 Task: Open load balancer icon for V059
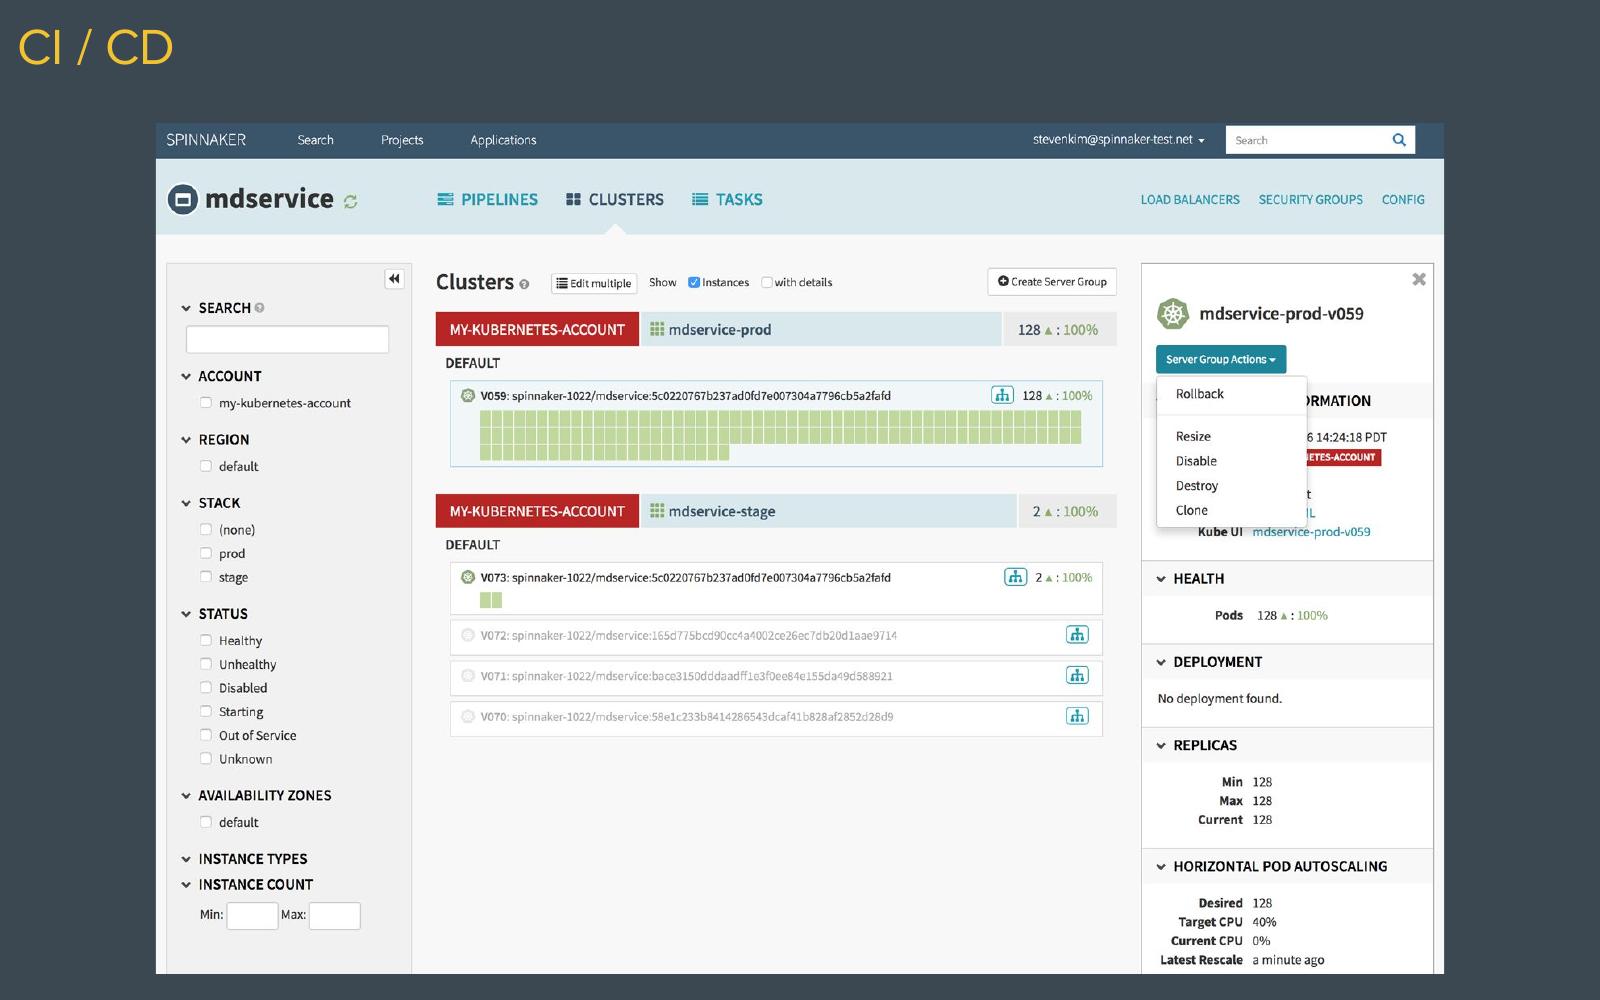(1002, 395)
